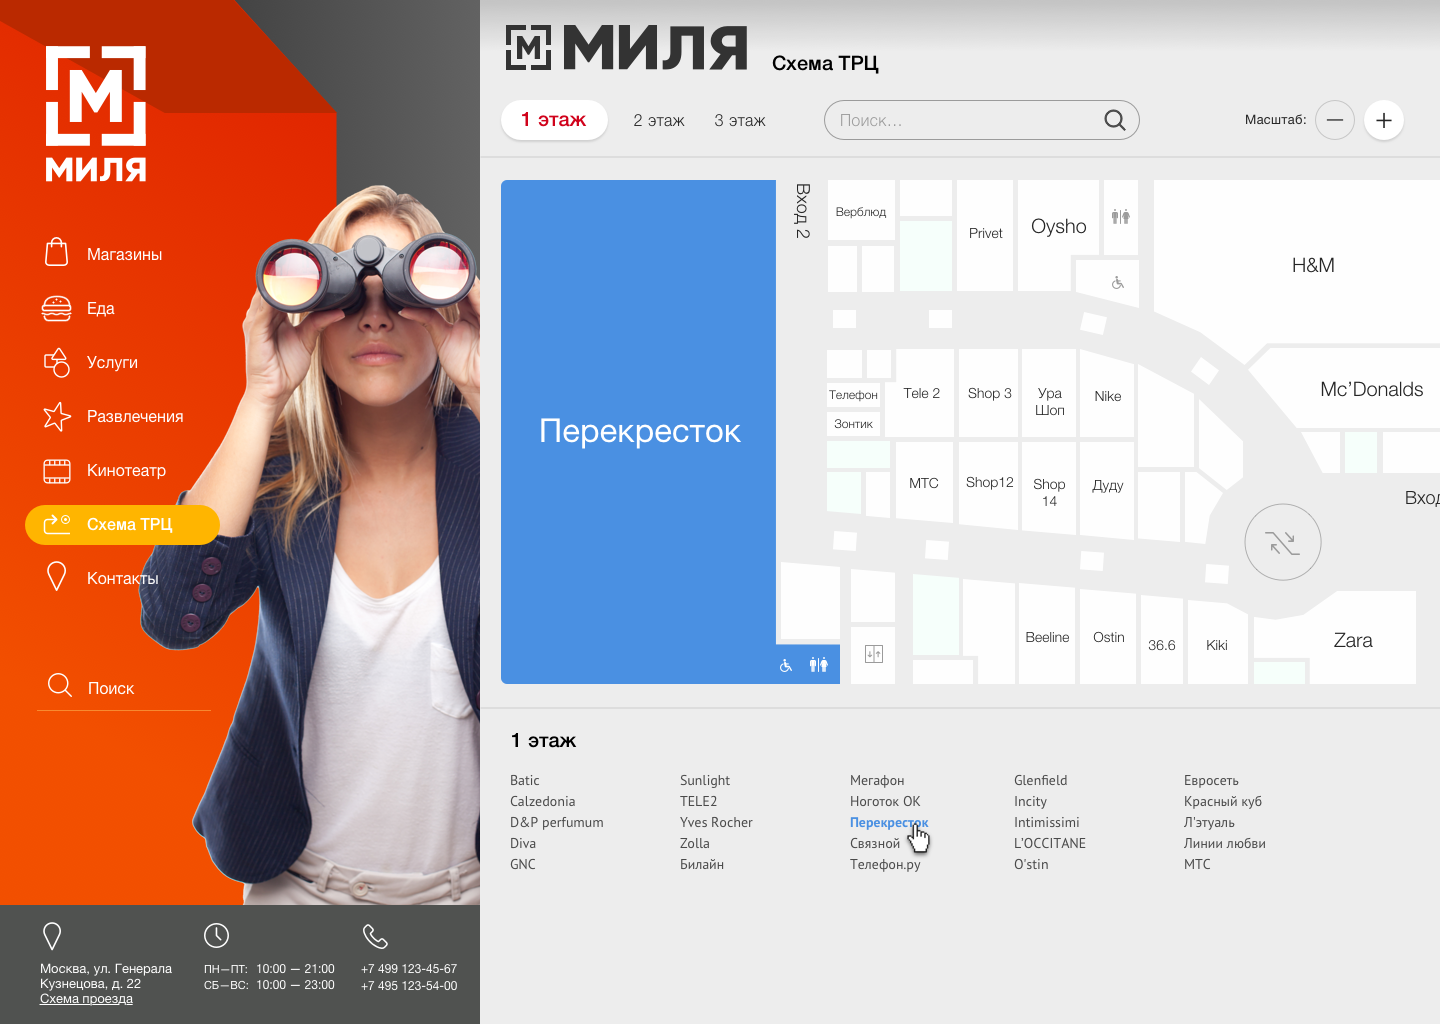Open the Развлечения menu section
The image size is (1440, 1024).
pos(135,416)
